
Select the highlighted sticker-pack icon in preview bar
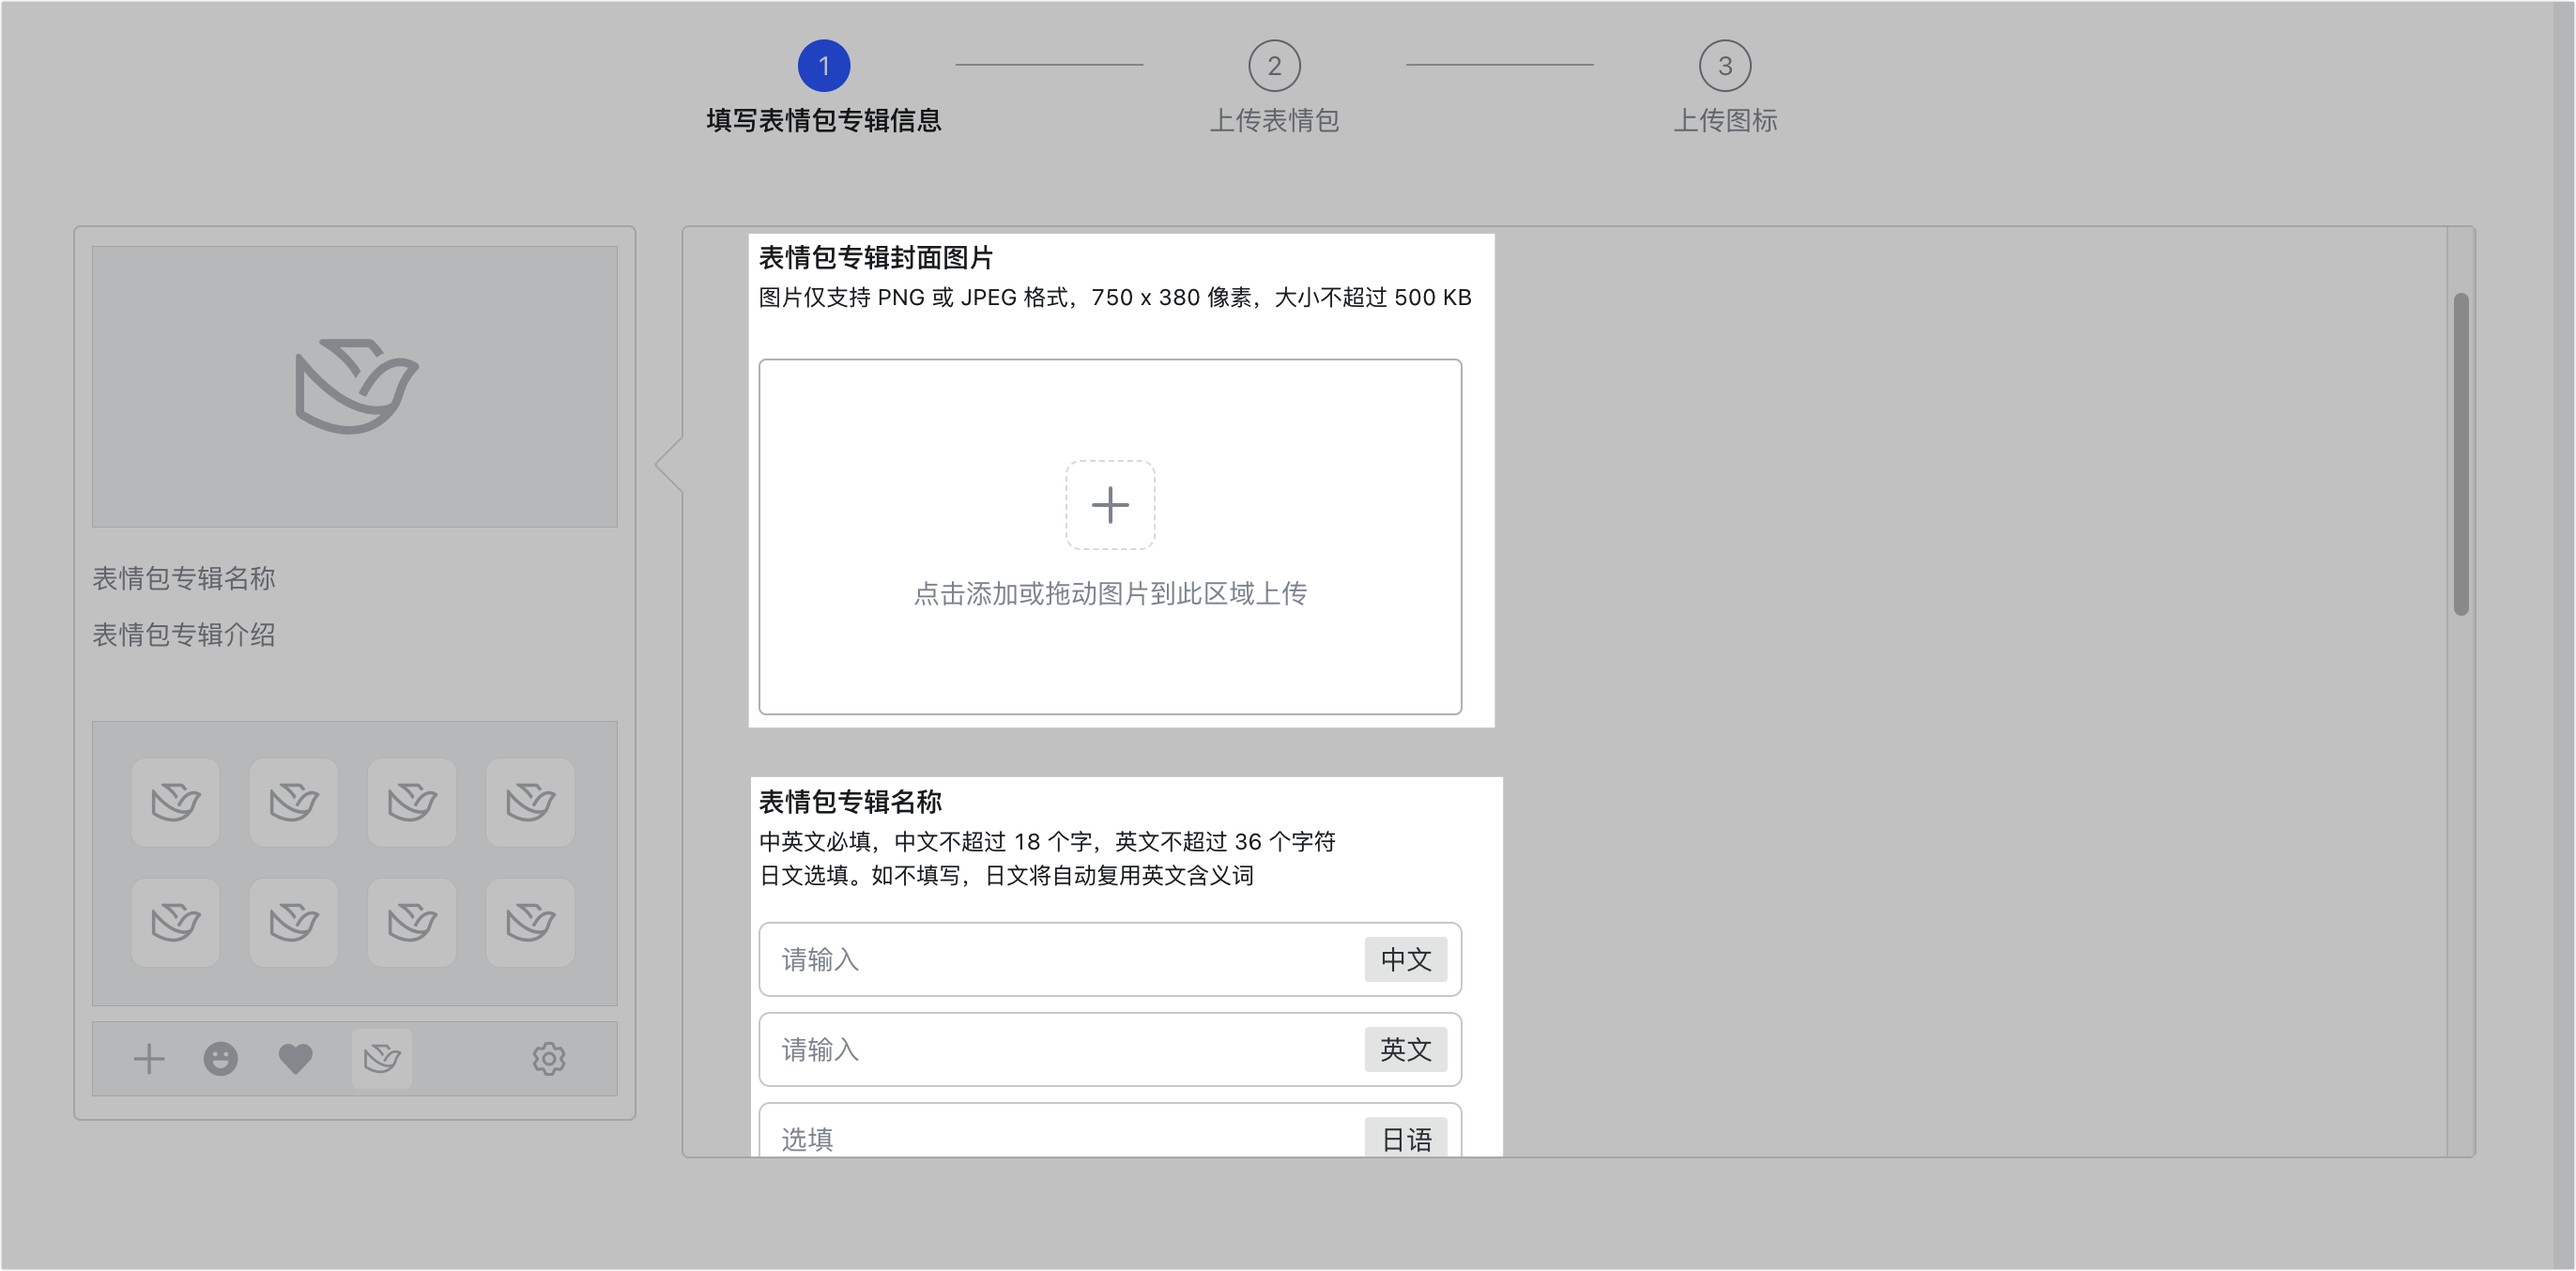(381, 1058)
